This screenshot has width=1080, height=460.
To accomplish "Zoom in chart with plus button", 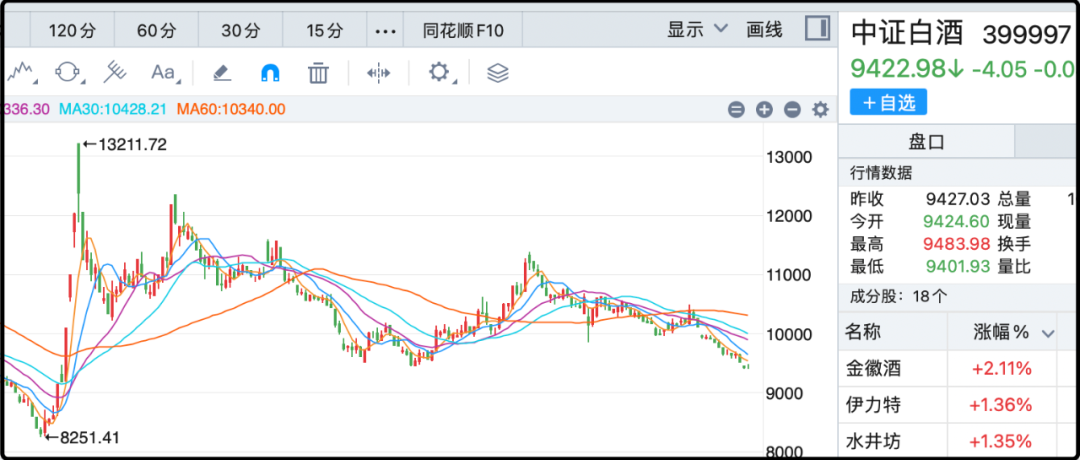I will [x=764, y=110].
